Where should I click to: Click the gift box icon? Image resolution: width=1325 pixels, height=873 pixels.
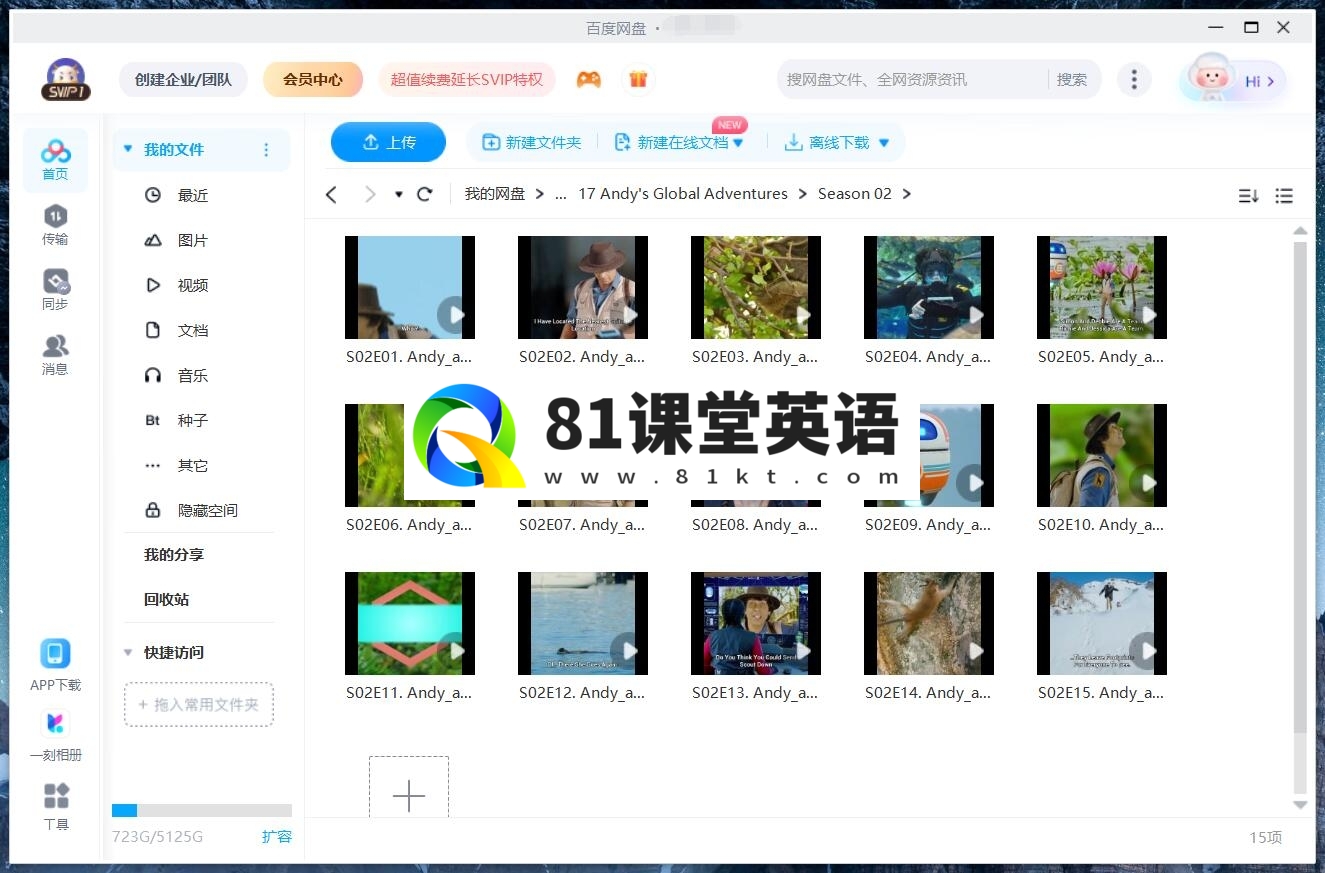pos(638,79)
